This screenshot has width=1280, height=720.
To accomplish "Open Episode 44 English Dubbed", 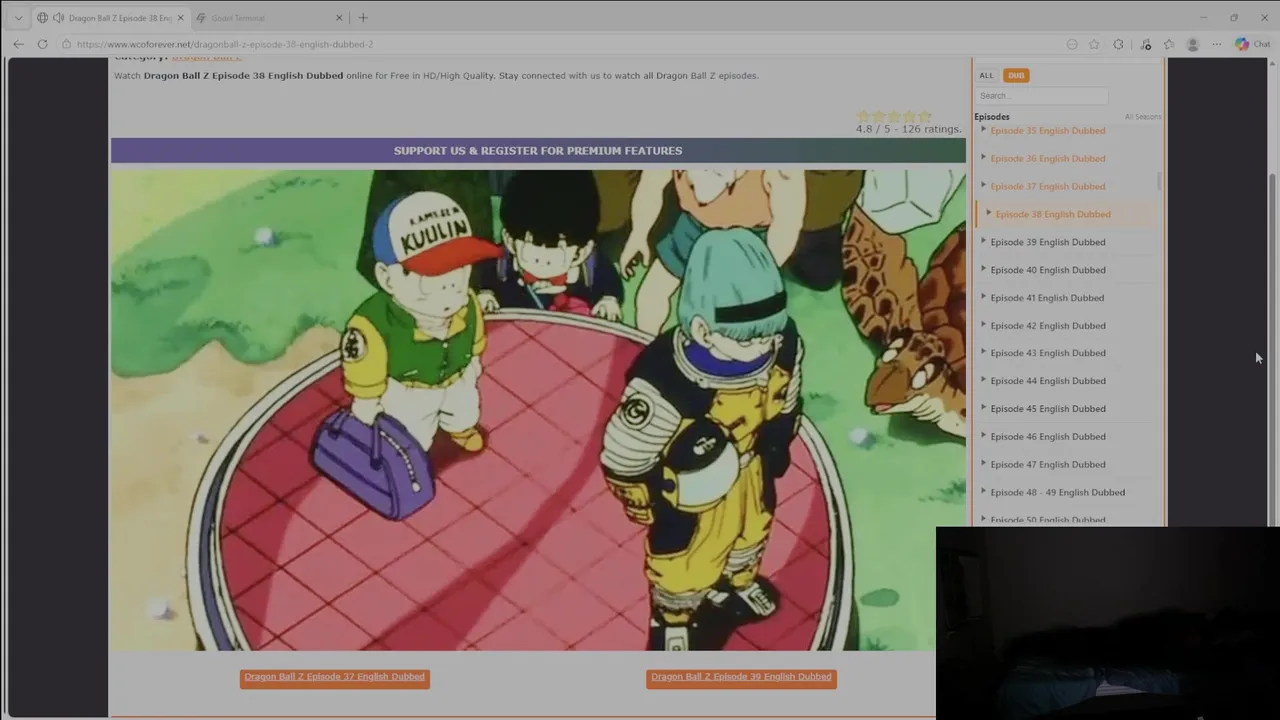I will [x=1047, y=381].
